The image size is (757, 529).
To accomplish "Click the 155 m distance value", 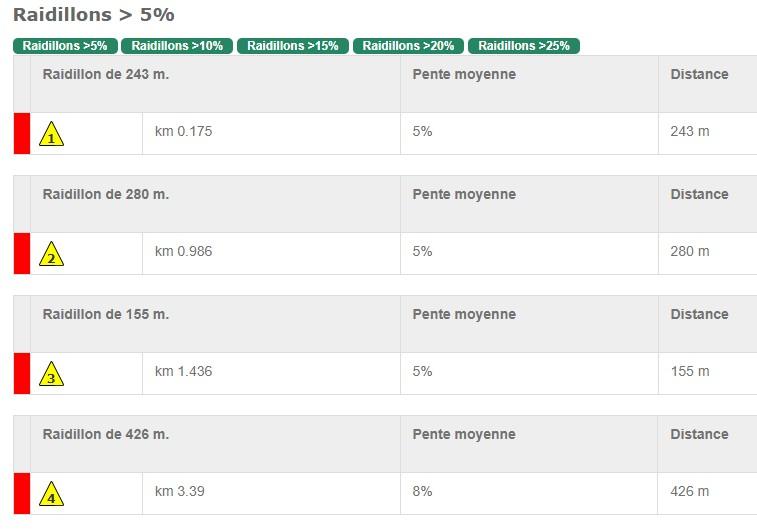I will [x=690, y=372].
